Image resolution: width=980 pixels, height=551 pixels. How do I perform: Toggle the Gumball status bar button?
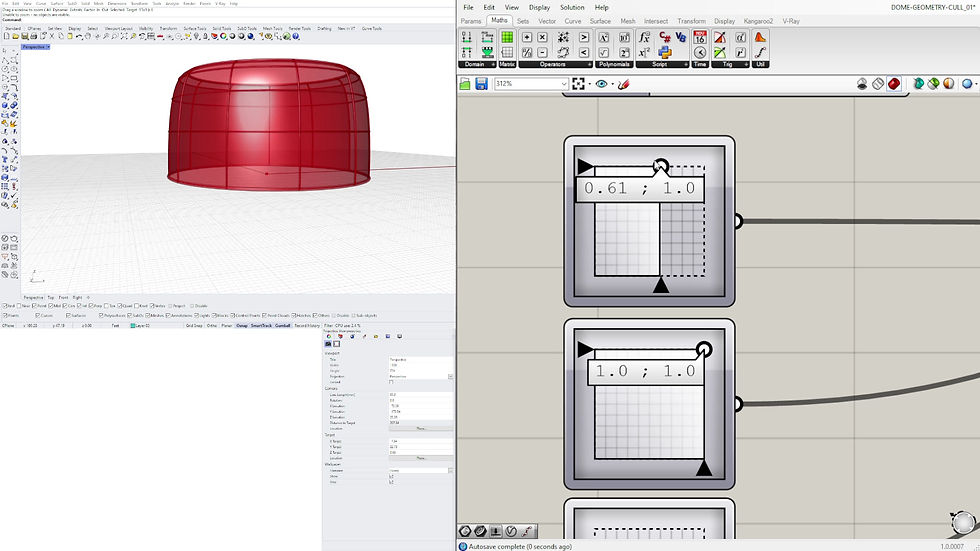[x=282, y=325]
